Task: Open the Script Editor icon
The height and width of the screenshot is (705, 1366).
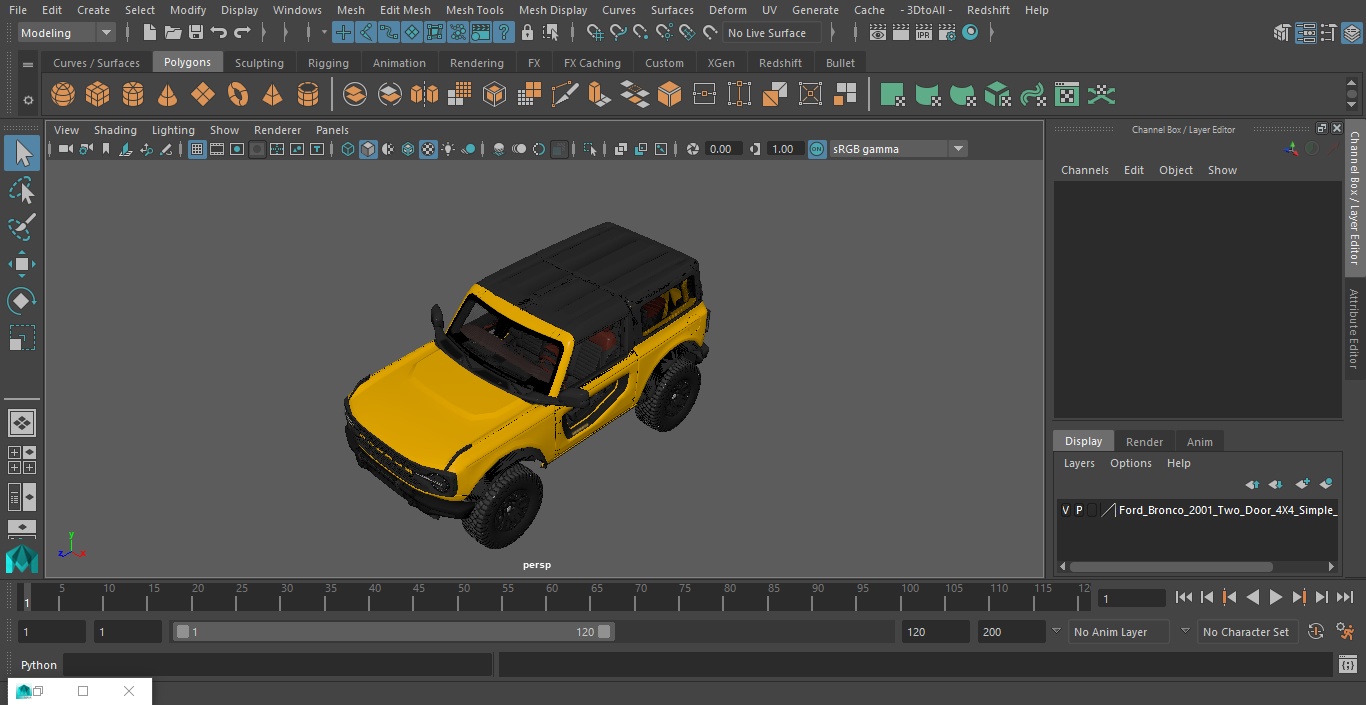Action: click(x=1348, y=665)
